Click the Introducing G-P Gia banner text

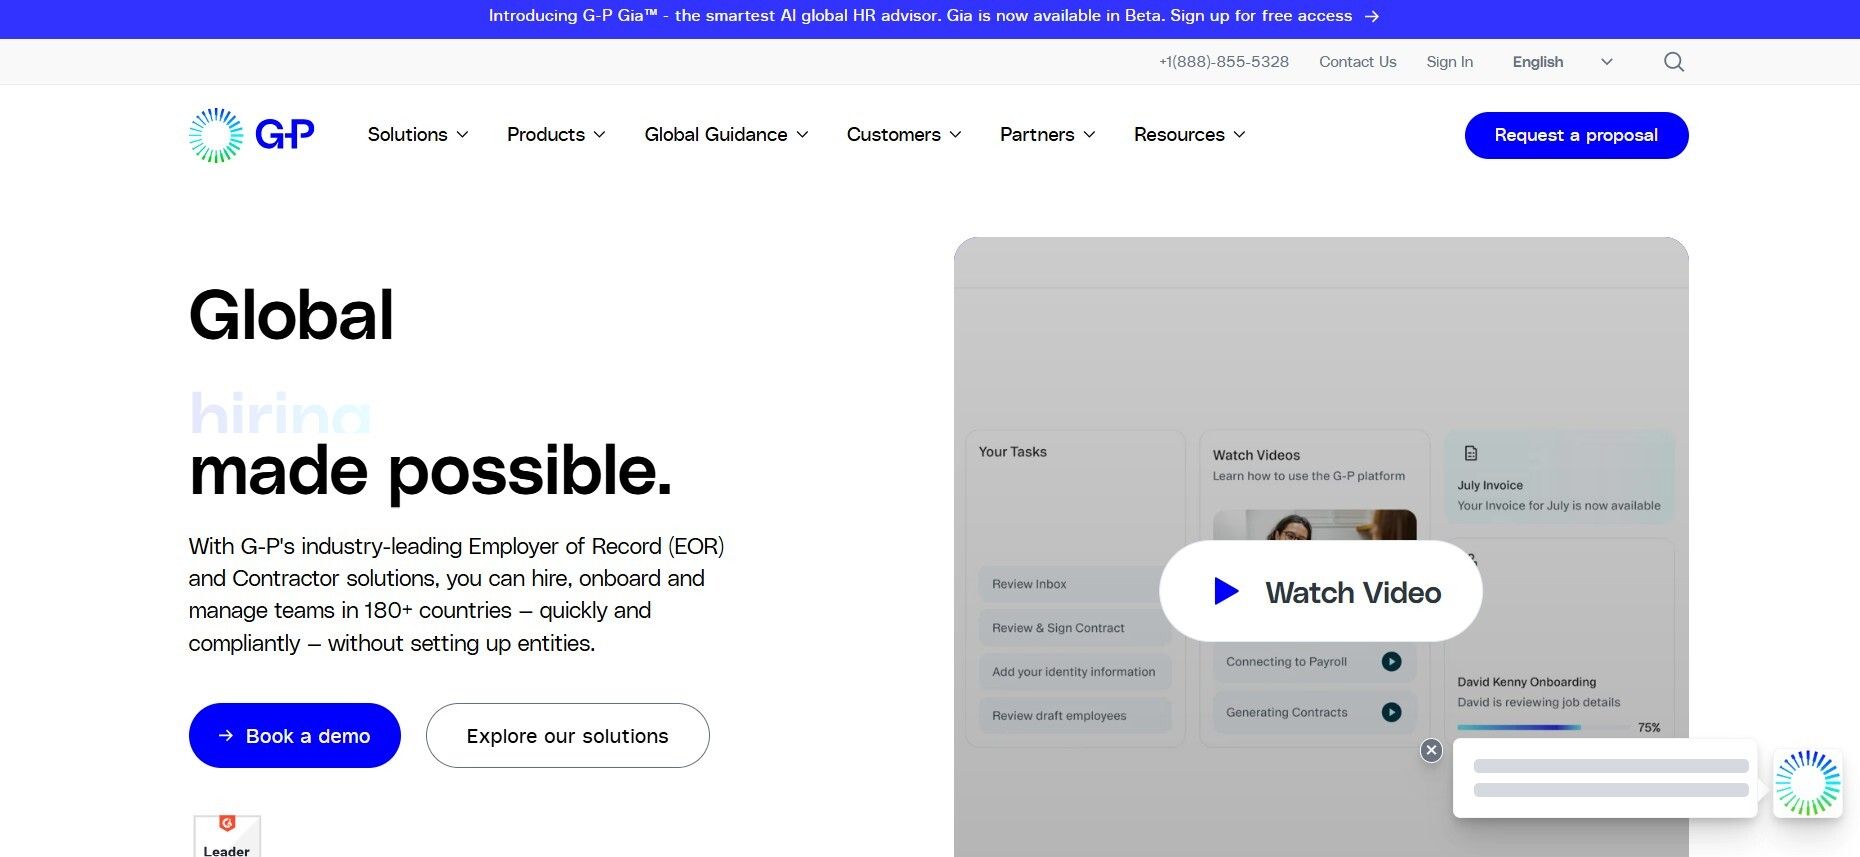coord(920,16)
